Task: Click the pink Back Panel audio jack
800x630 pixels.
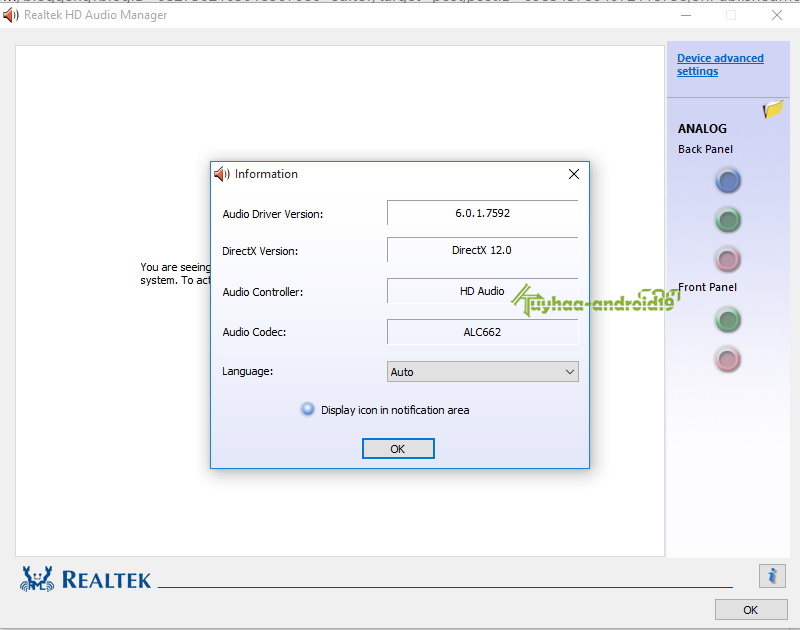Action: [728, 259]
